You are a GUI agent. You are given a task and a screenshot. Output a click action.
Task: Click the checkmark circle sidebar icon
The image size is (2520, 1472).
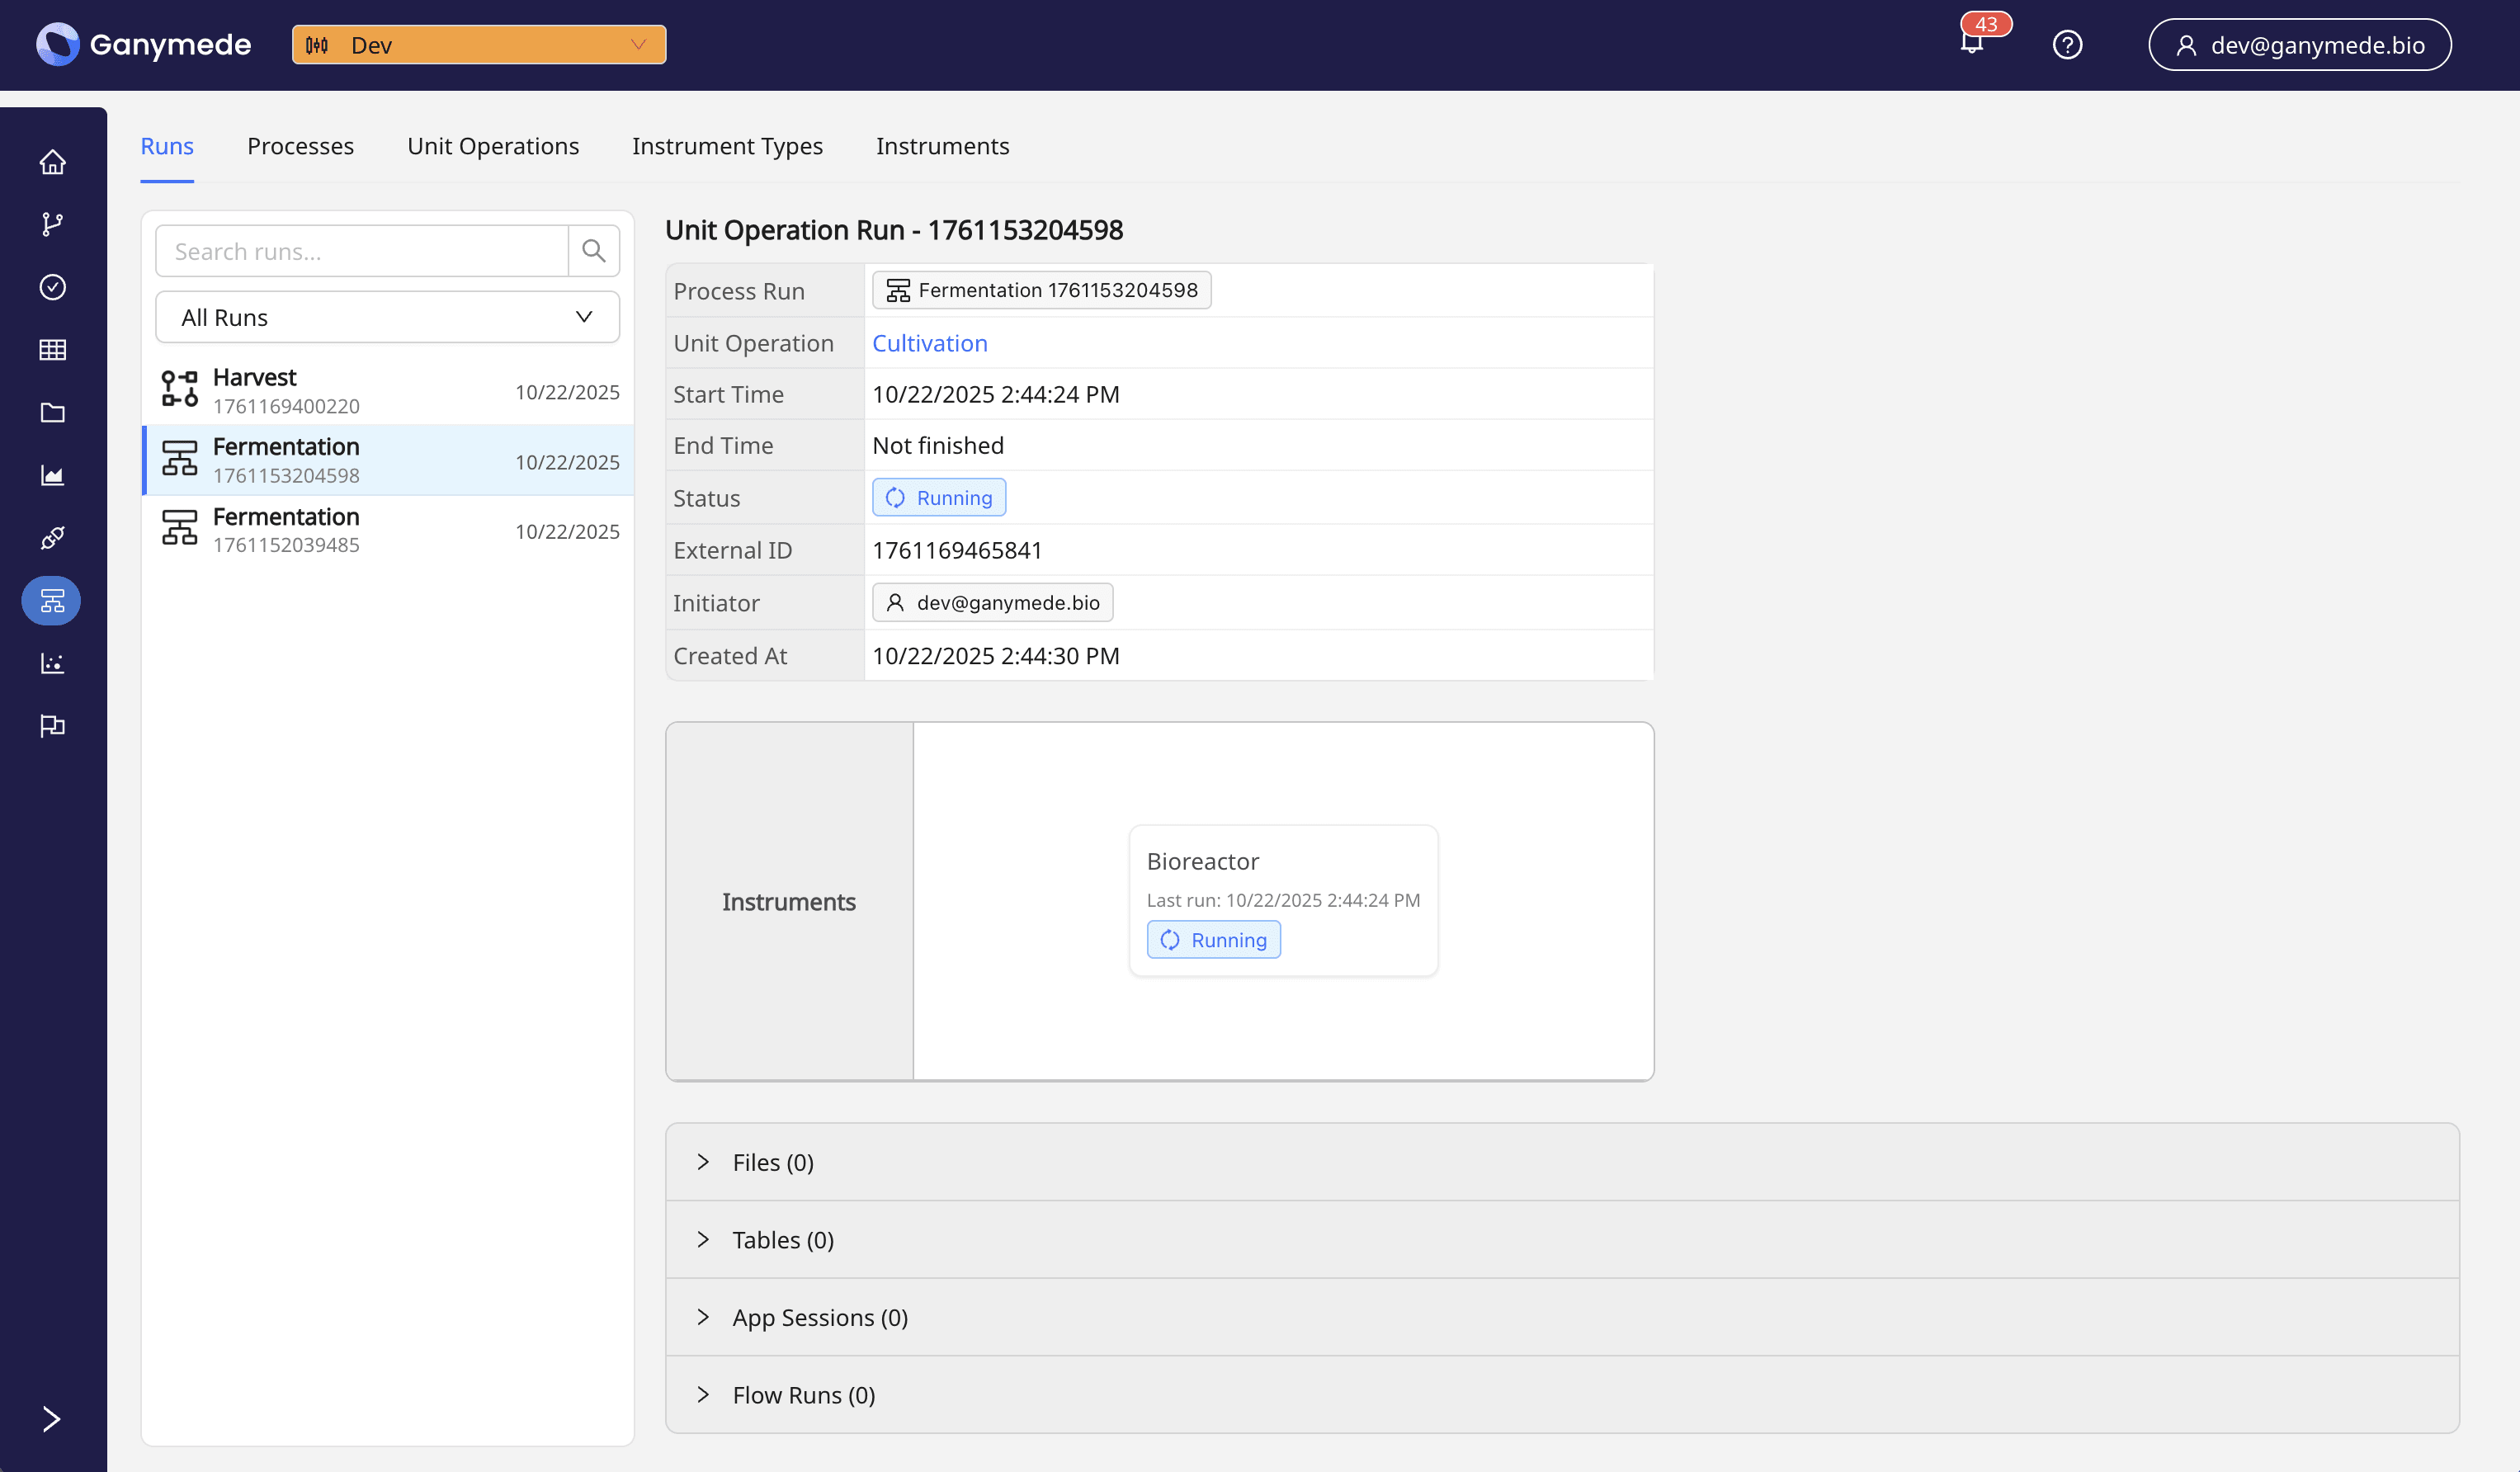click(x=52, y=287)
